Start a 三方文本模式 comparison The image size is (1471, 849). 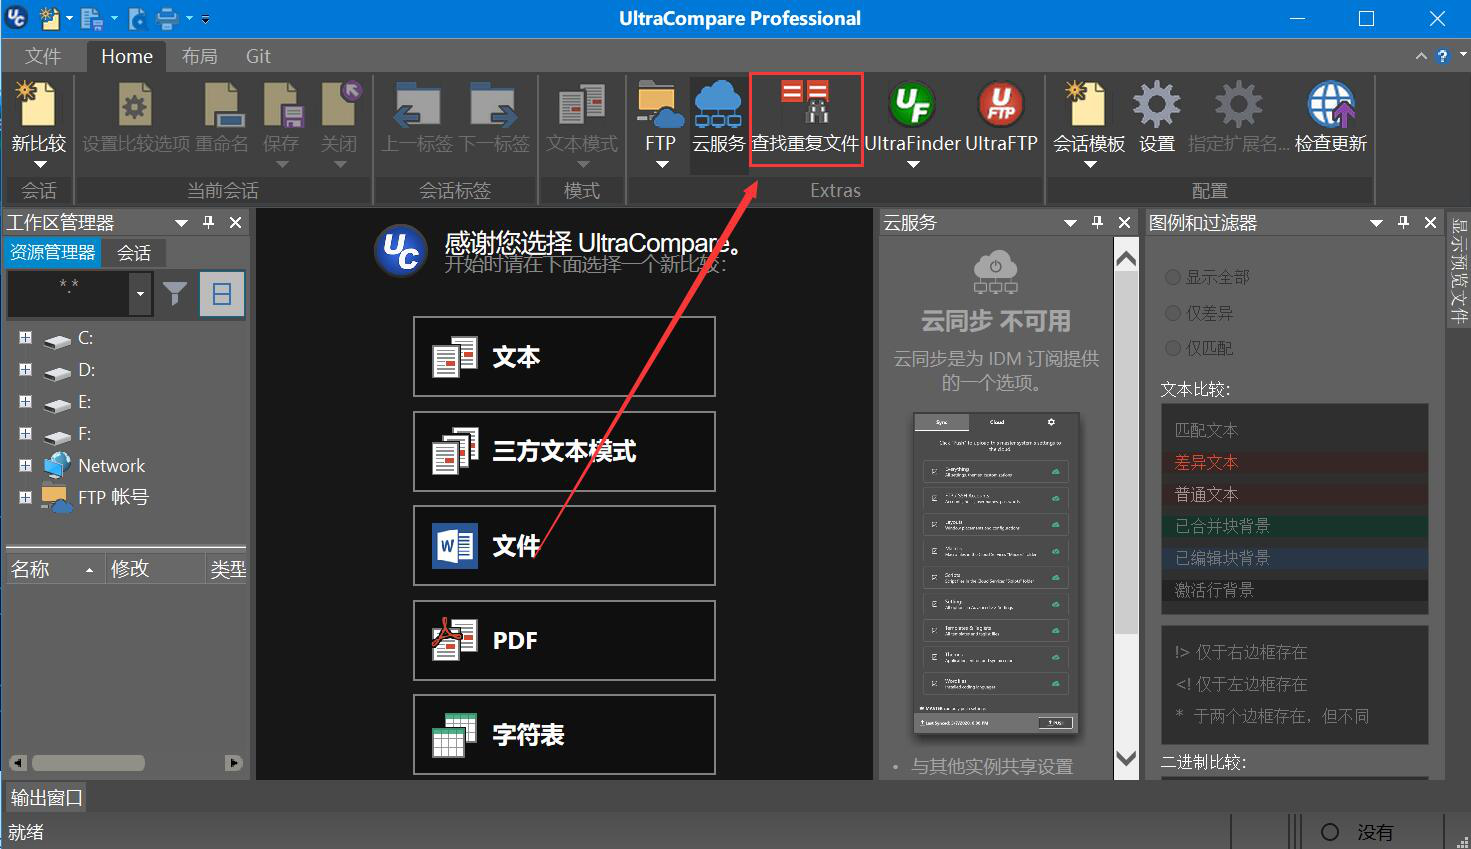[564, 451]
